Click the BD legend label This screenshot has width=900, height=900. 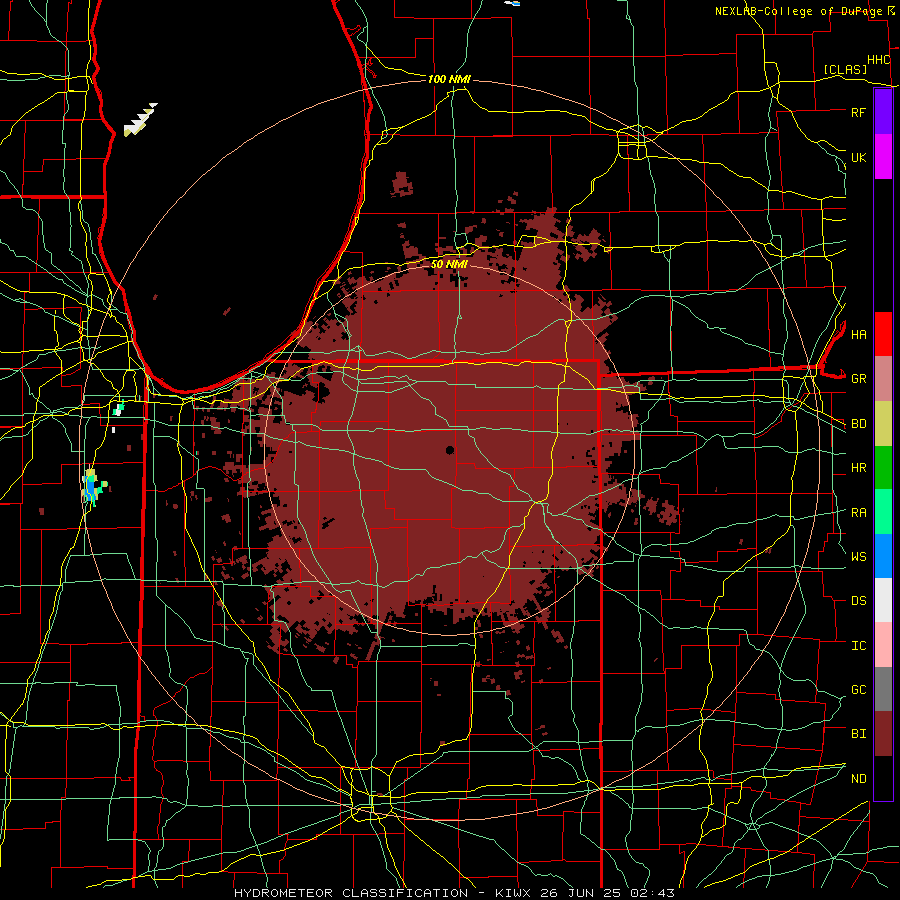click(x=858, y=424)
